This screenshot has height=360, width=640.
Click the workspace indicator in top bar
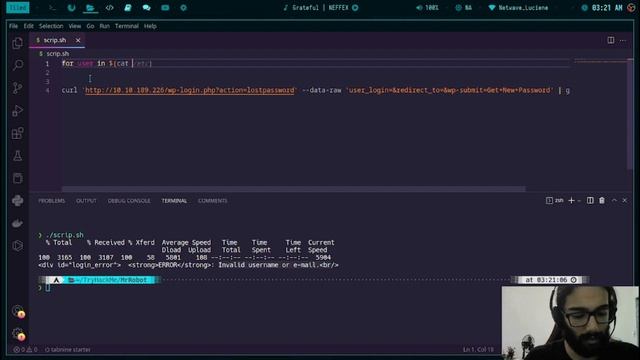coord(18,8)
